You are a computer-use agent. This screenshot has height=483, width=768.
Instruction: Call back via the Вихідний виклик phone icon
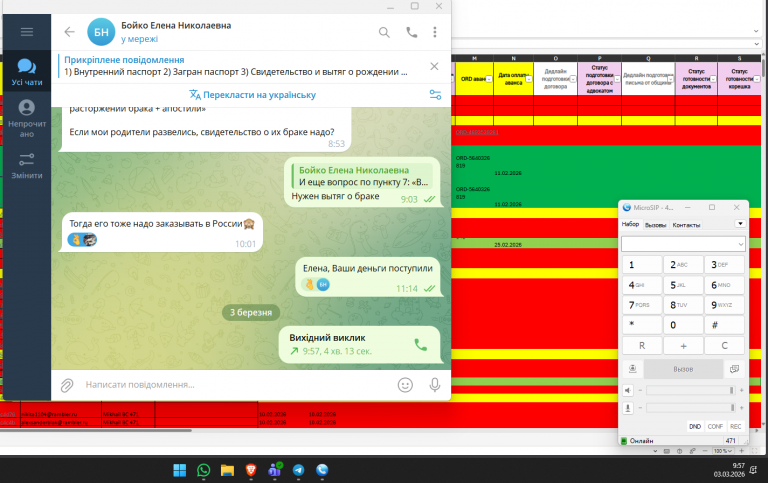(x=420, y=344)
